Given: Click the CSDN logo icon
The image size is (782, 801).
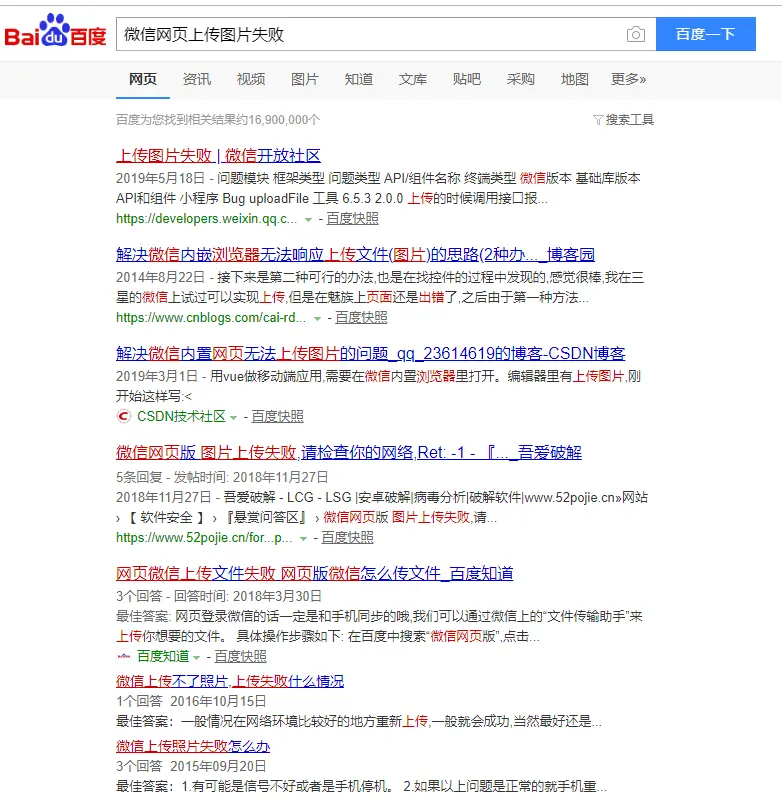Looking at the screenshot, I should 124,416.
